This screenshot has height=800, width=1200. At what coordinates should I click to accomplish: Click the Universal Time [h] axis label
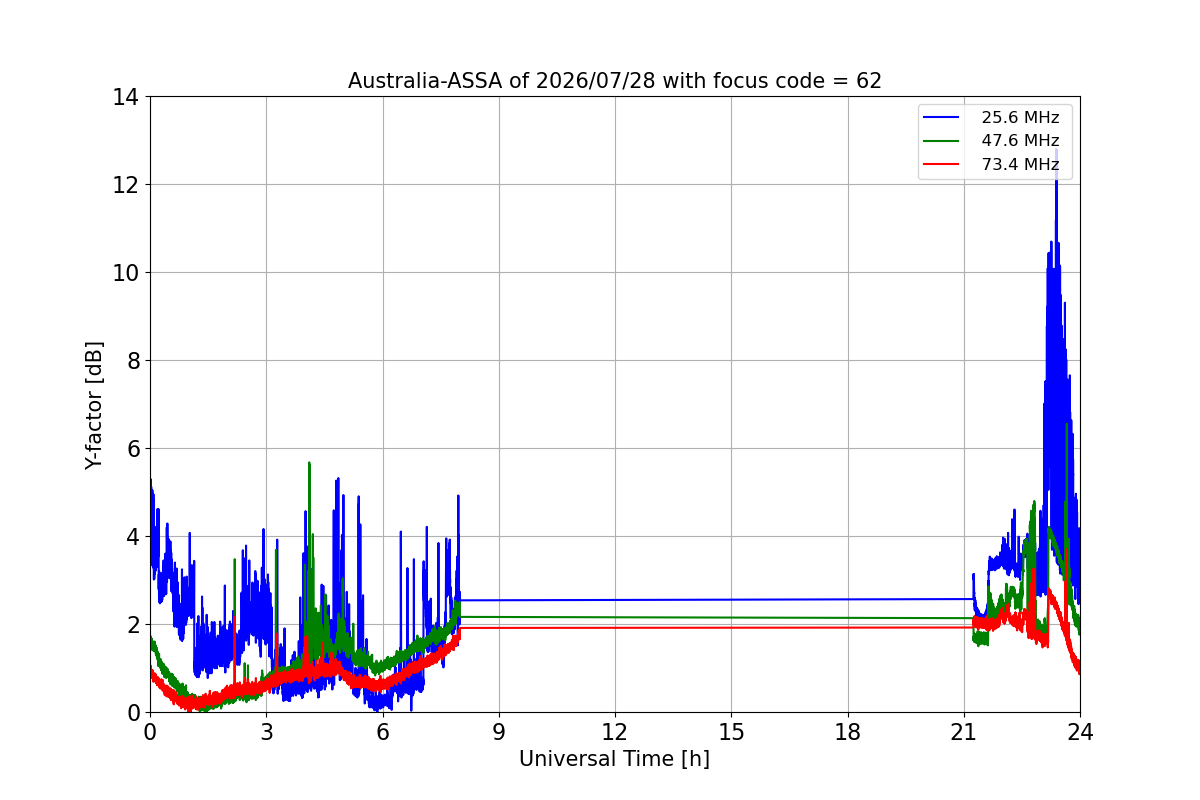click(x=614, y=759)
